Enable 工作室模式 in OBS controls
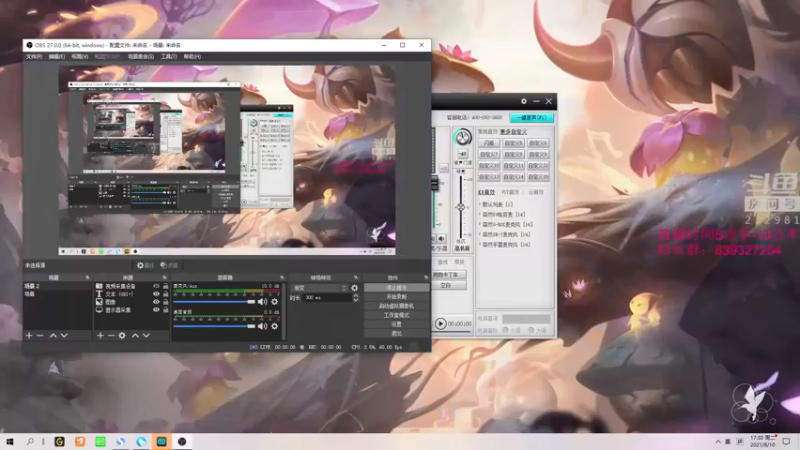Image resolution: width=800 pixels, height=450 pixels. point(396,315)
